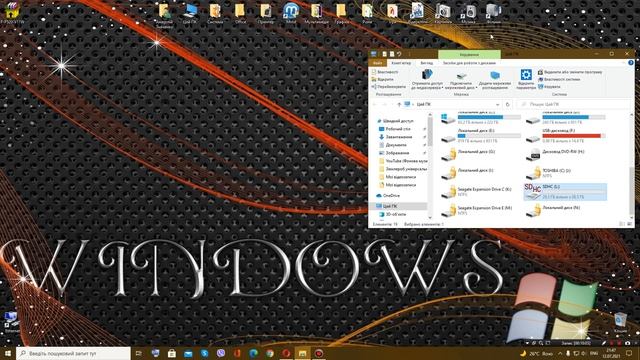The height and width of the screenshot is (360, 640).
Task: Launch Microsoft Store from the taskbar
Action: point(171,353)
